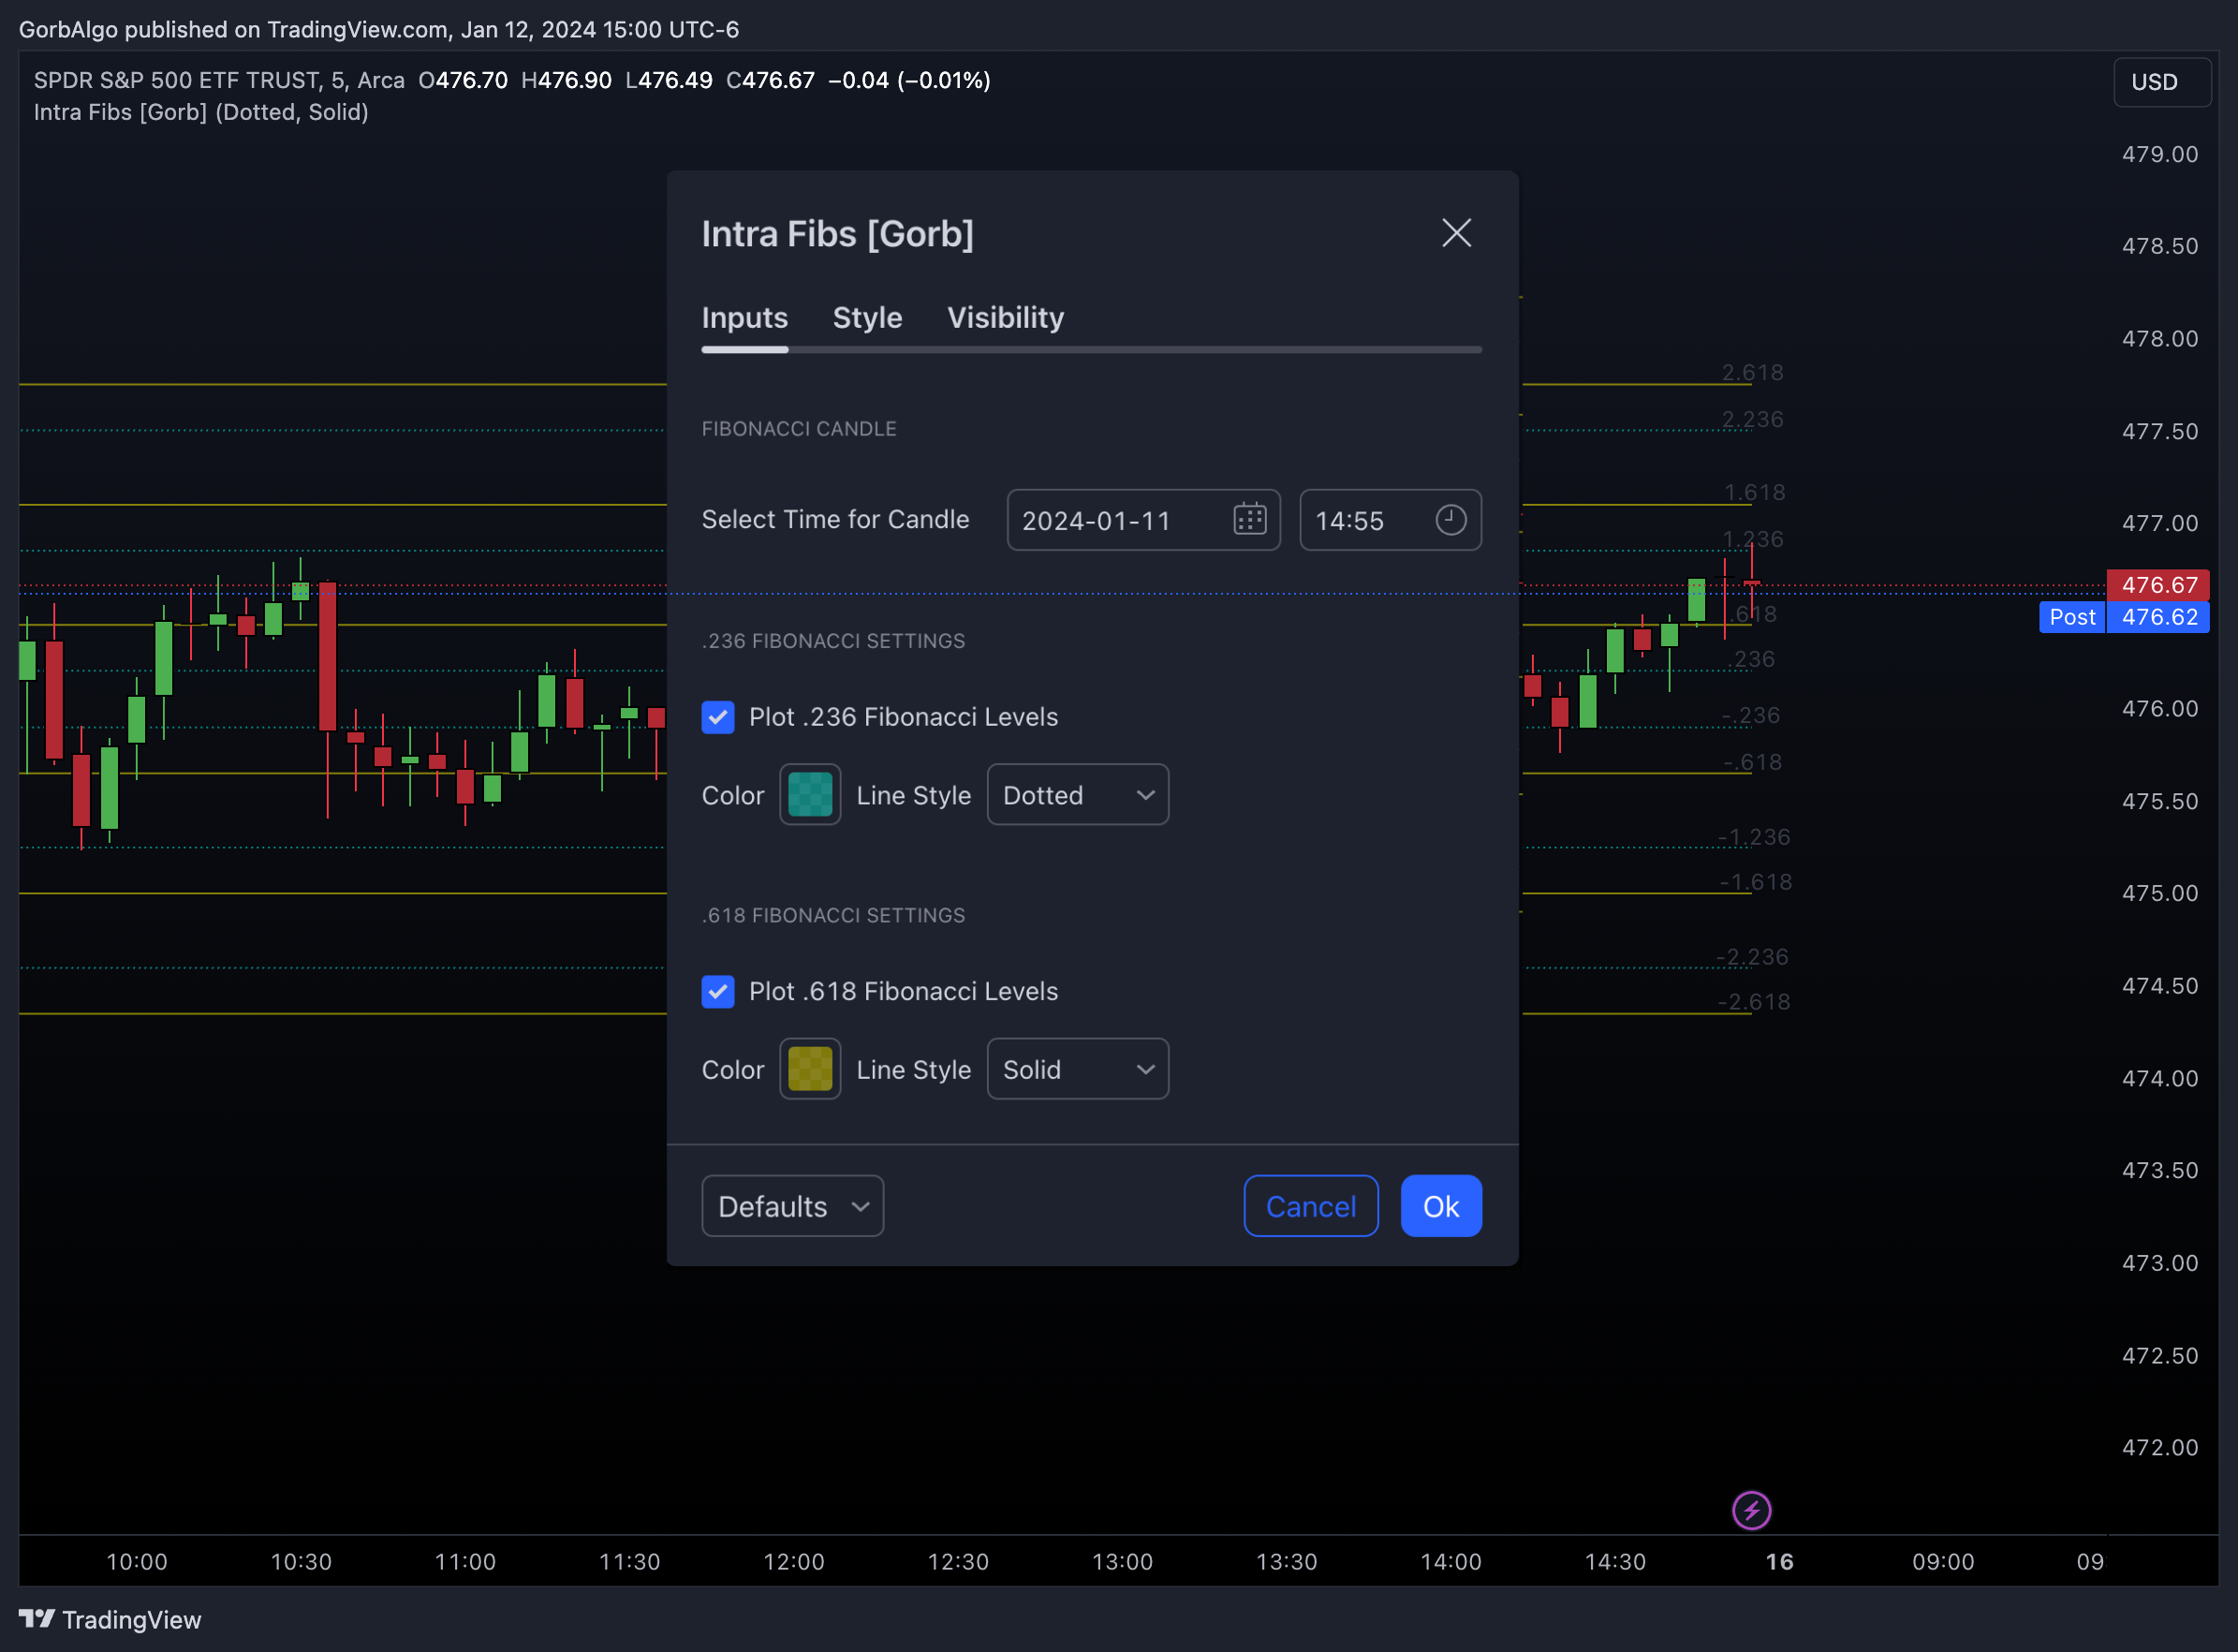Click the -2.618 Fibonacci level label
Screen dimensions: 2238x1652
pyautogui.click(x=1754, y=1002)
